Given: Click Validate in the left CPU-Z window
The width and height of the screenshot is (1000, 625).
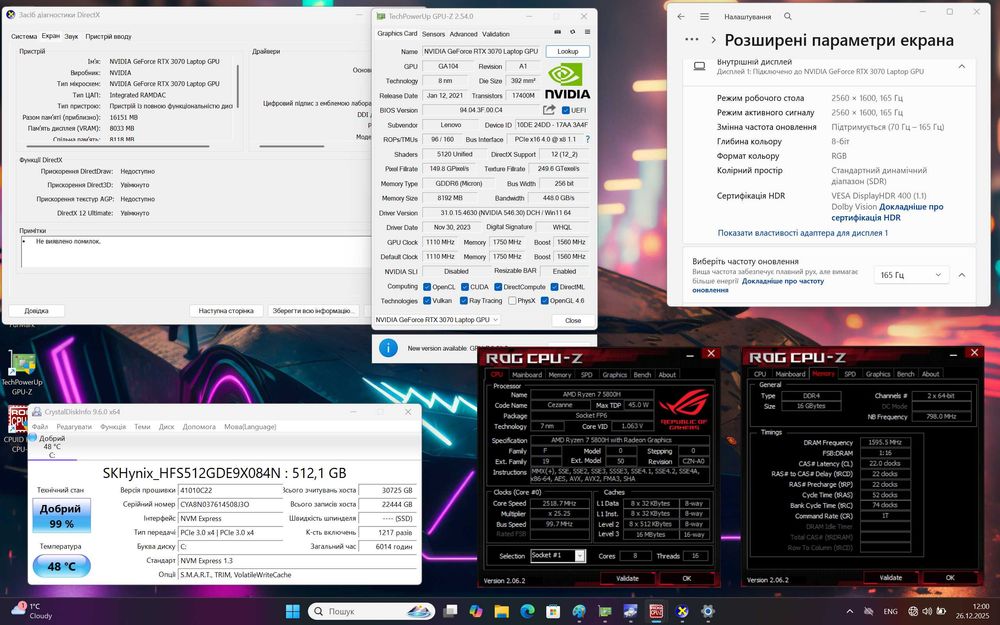Looking at the screenshot, I should [627, 578].
